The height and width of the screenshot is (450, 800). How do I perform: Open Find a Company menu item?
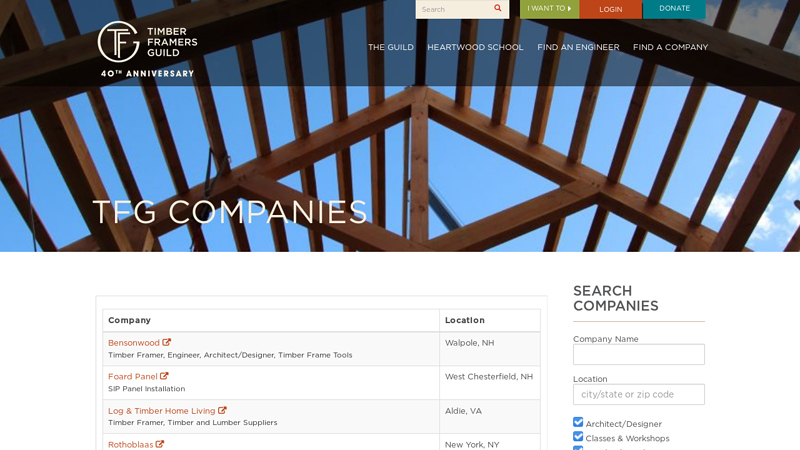coord(670,47)
